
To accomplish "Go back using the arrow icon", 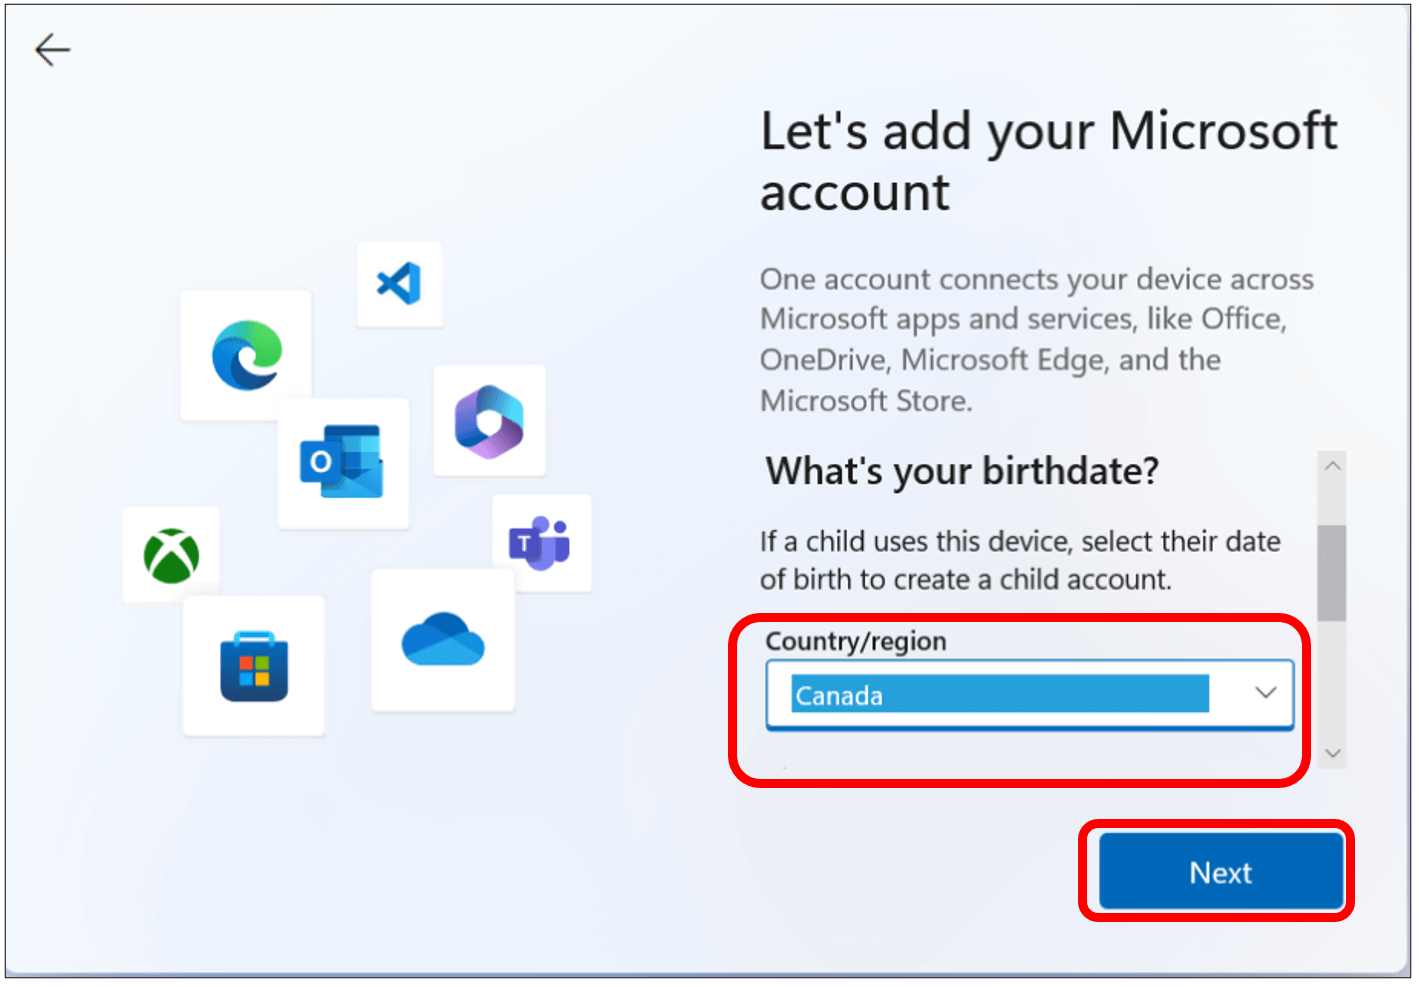I will (52, 49).
